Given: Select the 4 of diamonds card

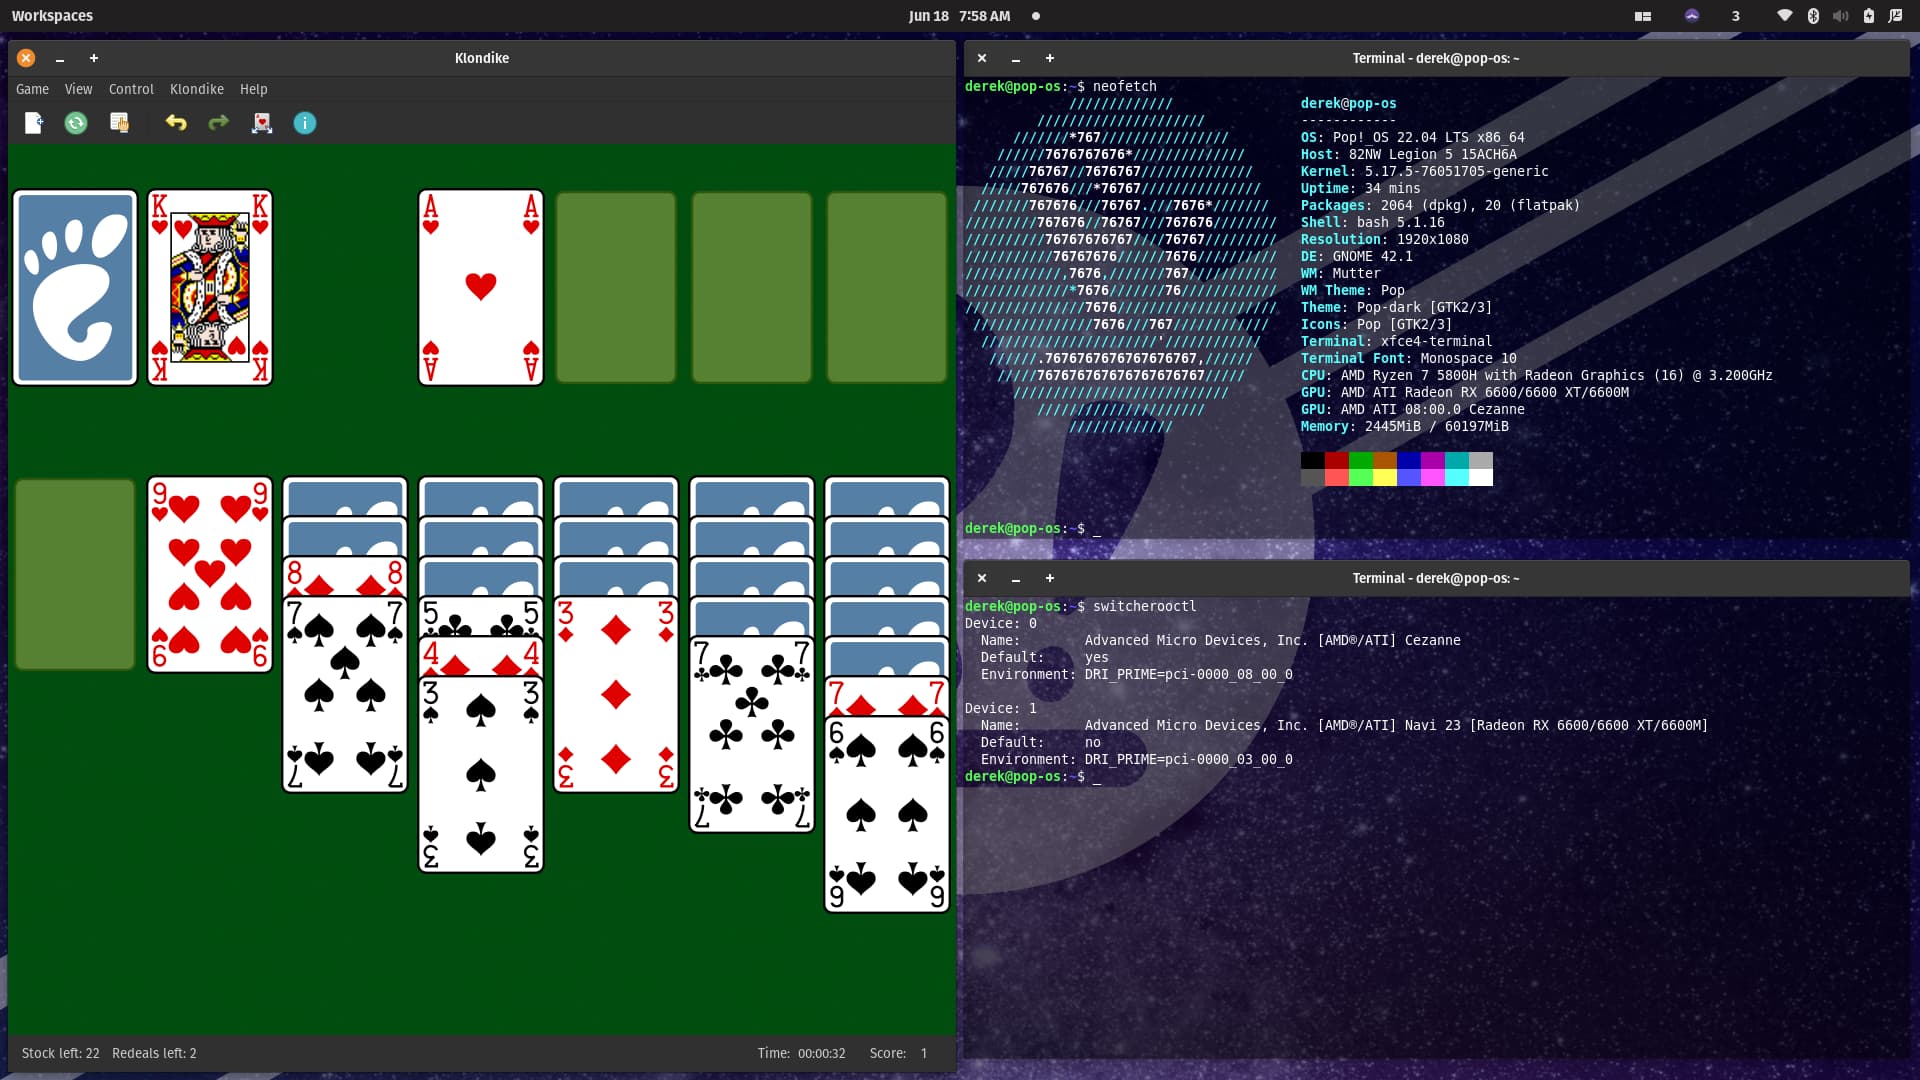Looking at the screenshot, I should coord(481,656).
